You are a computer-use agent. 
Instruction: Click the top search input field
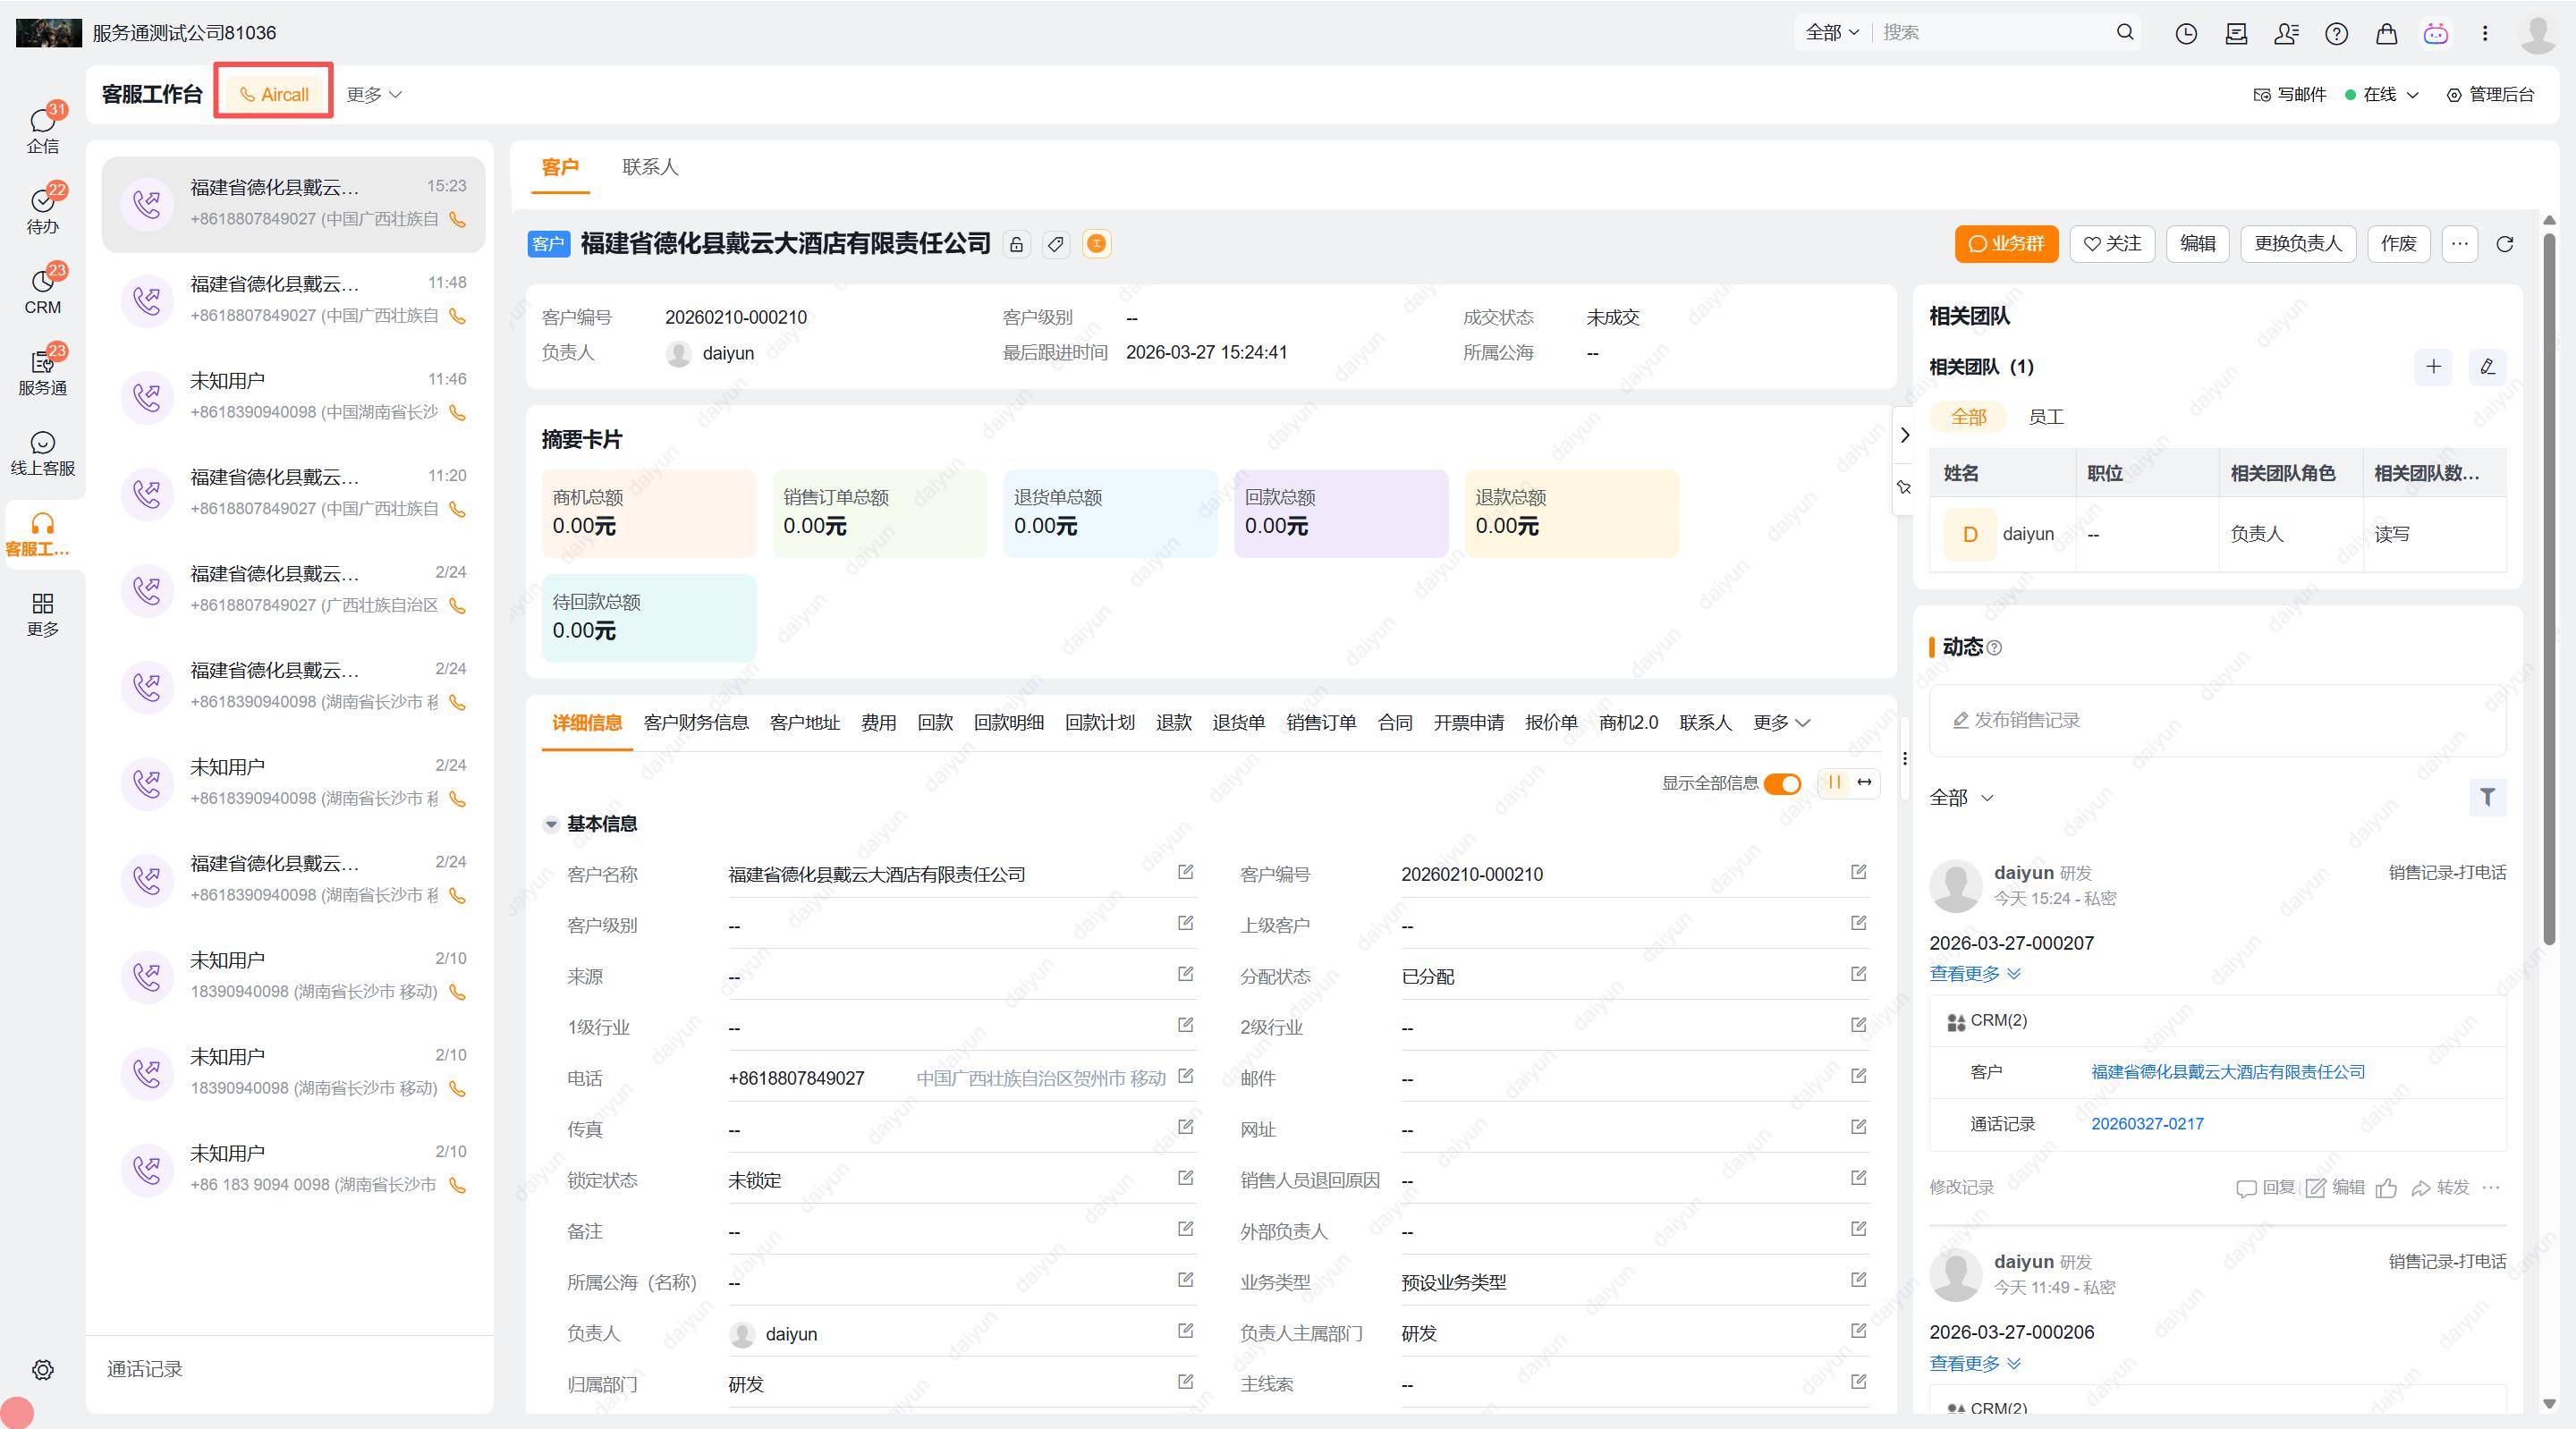pyautogui.click(x=1990, y=33)
